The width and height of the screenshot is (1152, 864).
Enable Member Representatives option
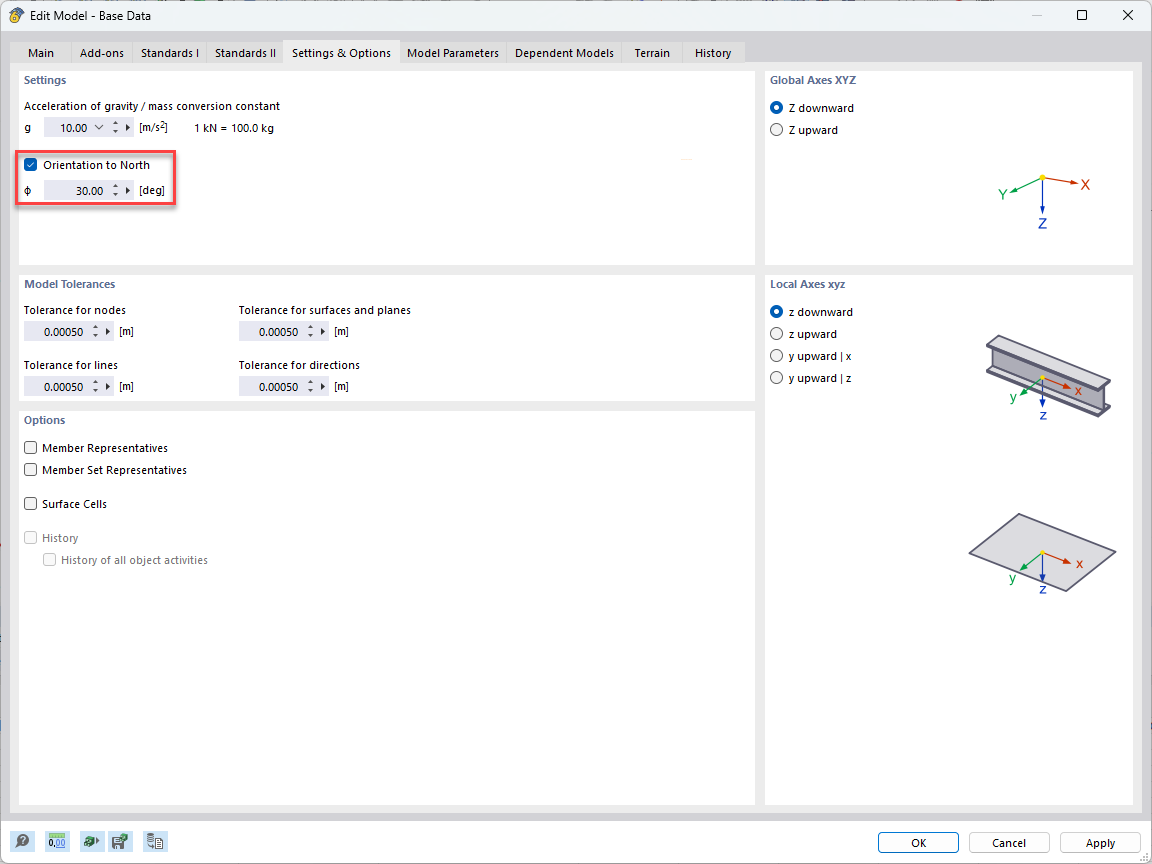30,447
